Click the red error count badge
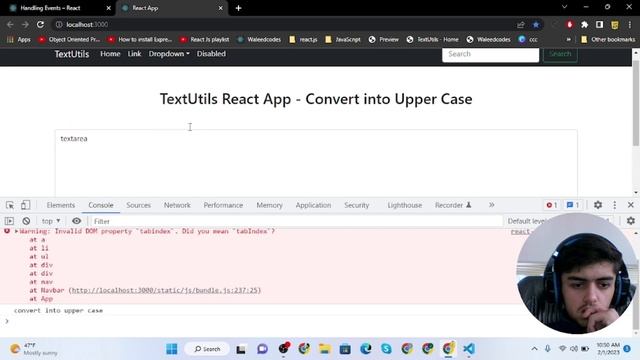Viewport: 640px width, 360px height. [551, 205]
